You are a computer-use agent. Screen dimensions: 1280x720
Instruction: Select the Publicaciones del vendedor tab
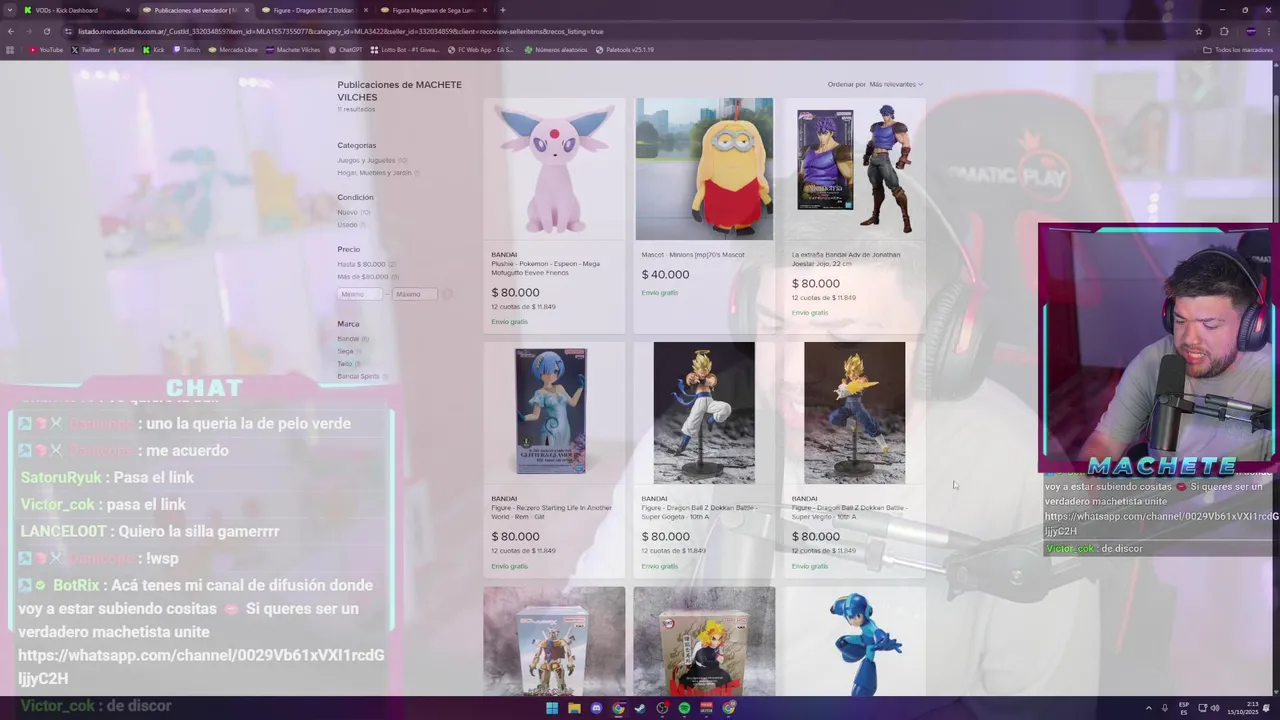194,10
